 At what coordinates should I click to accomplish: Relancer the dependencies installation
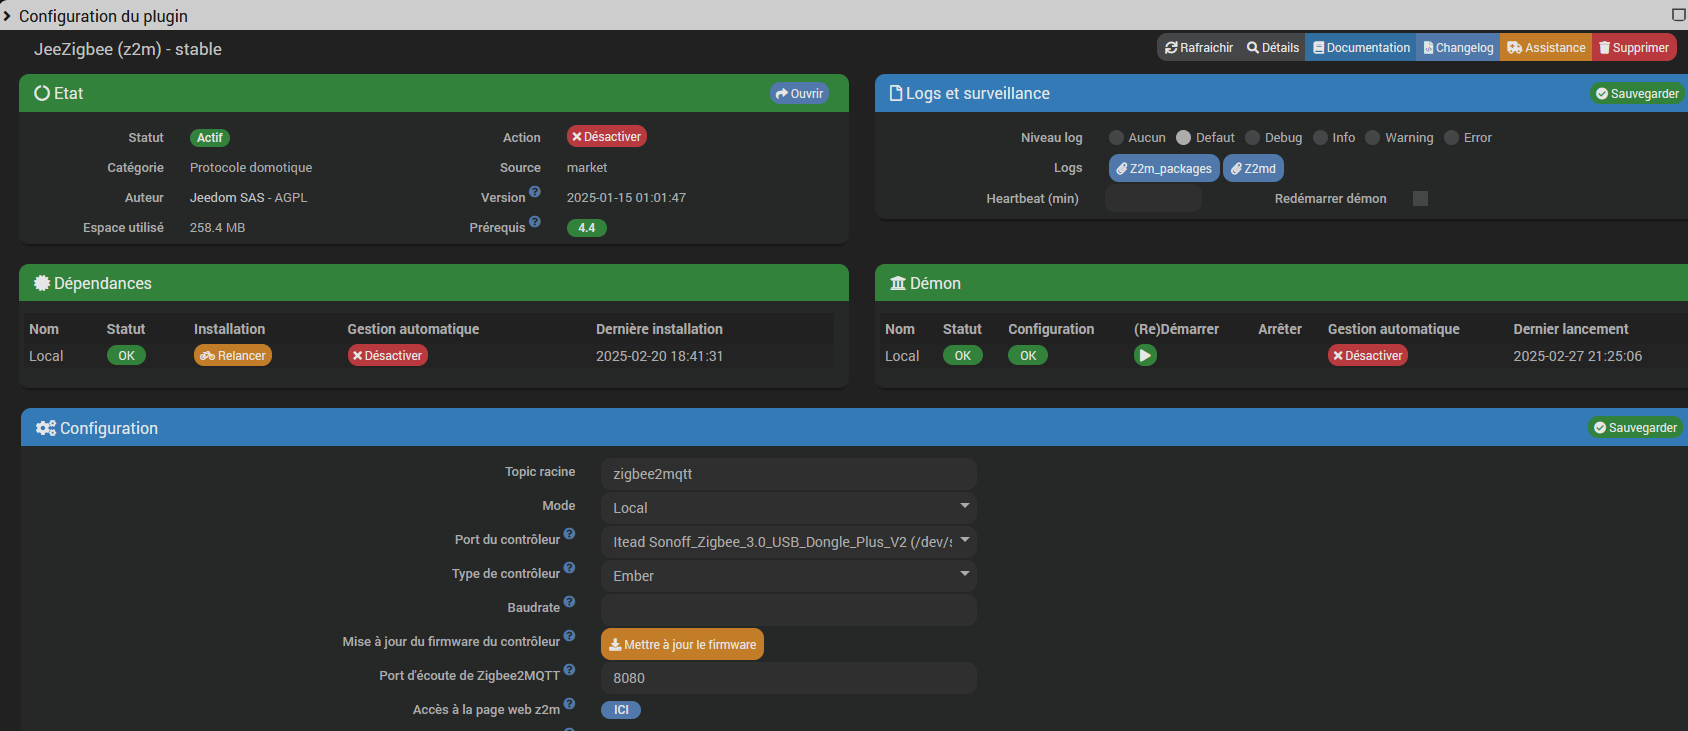click(x=233, y=356)
